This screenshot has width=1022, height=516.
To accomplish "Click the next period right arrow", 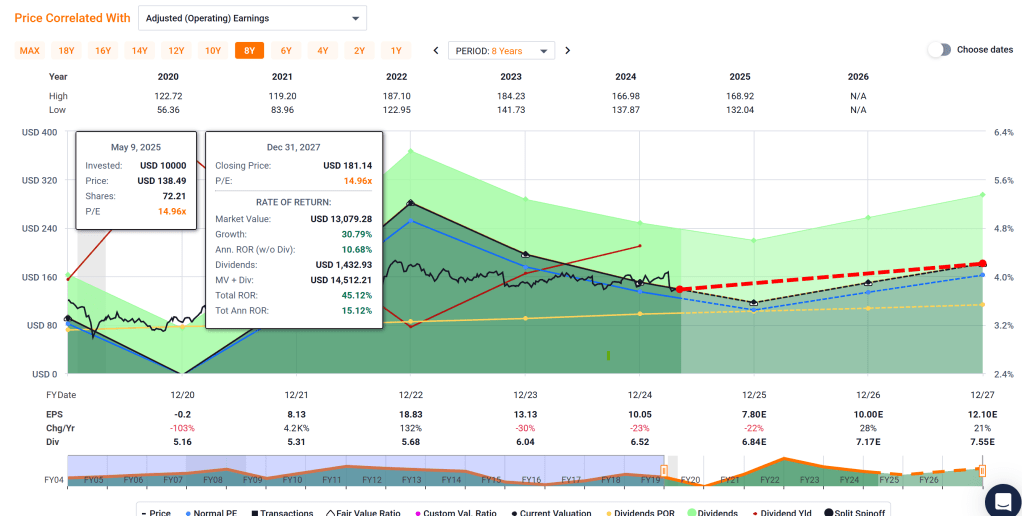I will (567, 51).
